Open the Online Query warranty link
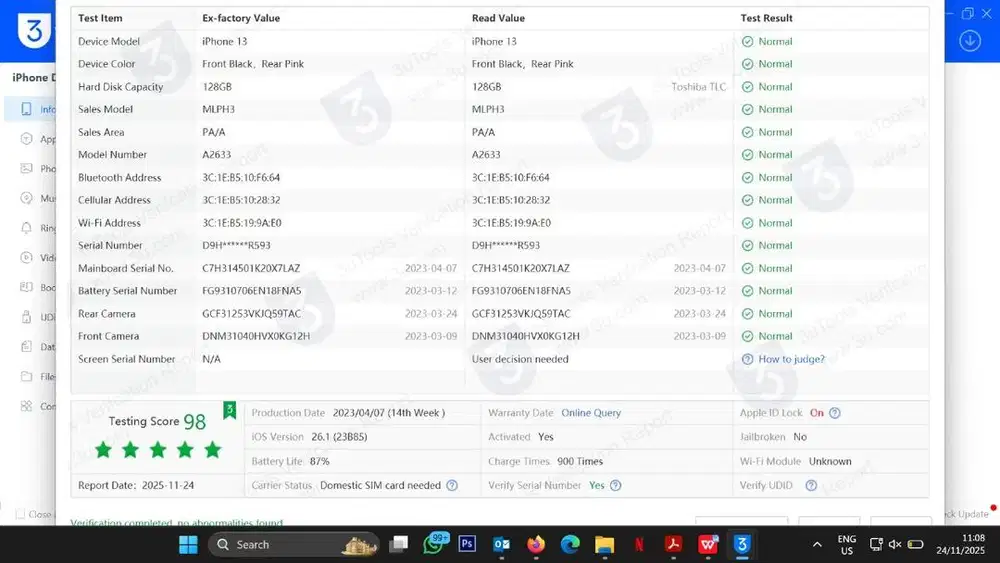Screen dimensions: 1000x563 coord(591,413)
